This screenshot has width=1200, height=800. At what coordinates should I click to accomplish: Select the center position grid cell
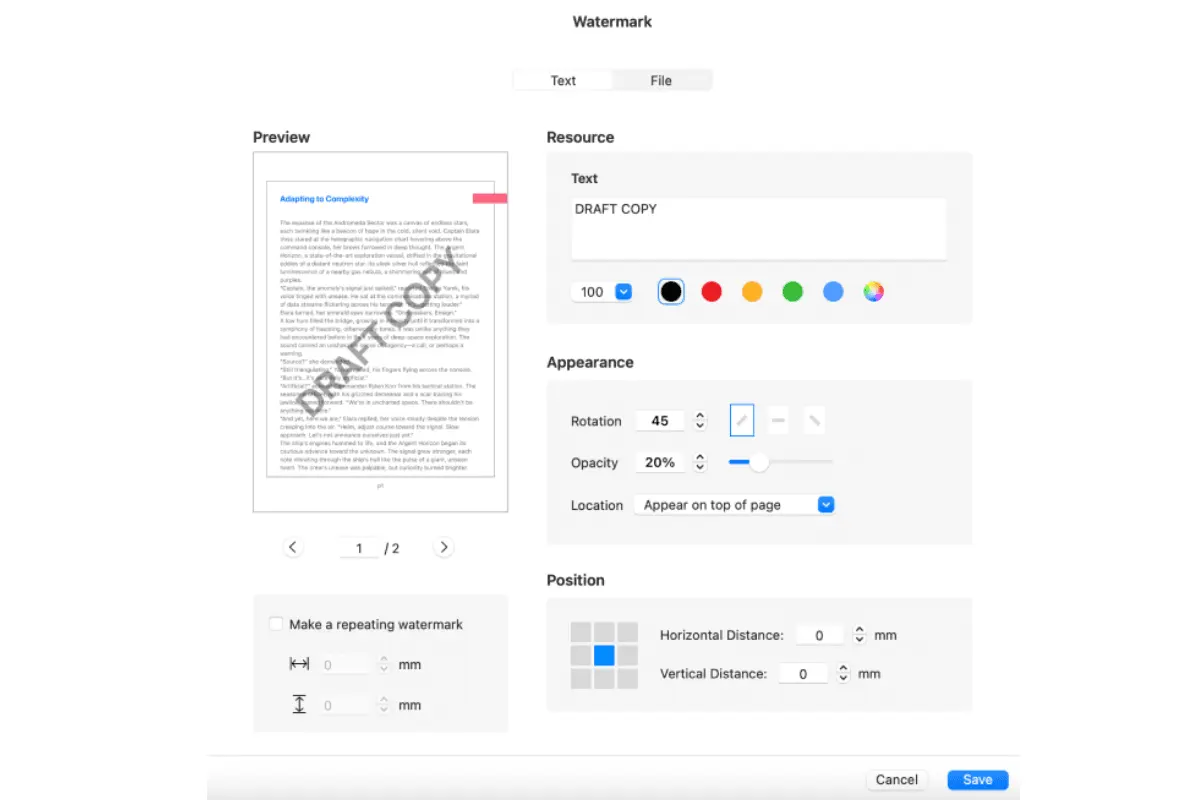(x=604, y=655)
